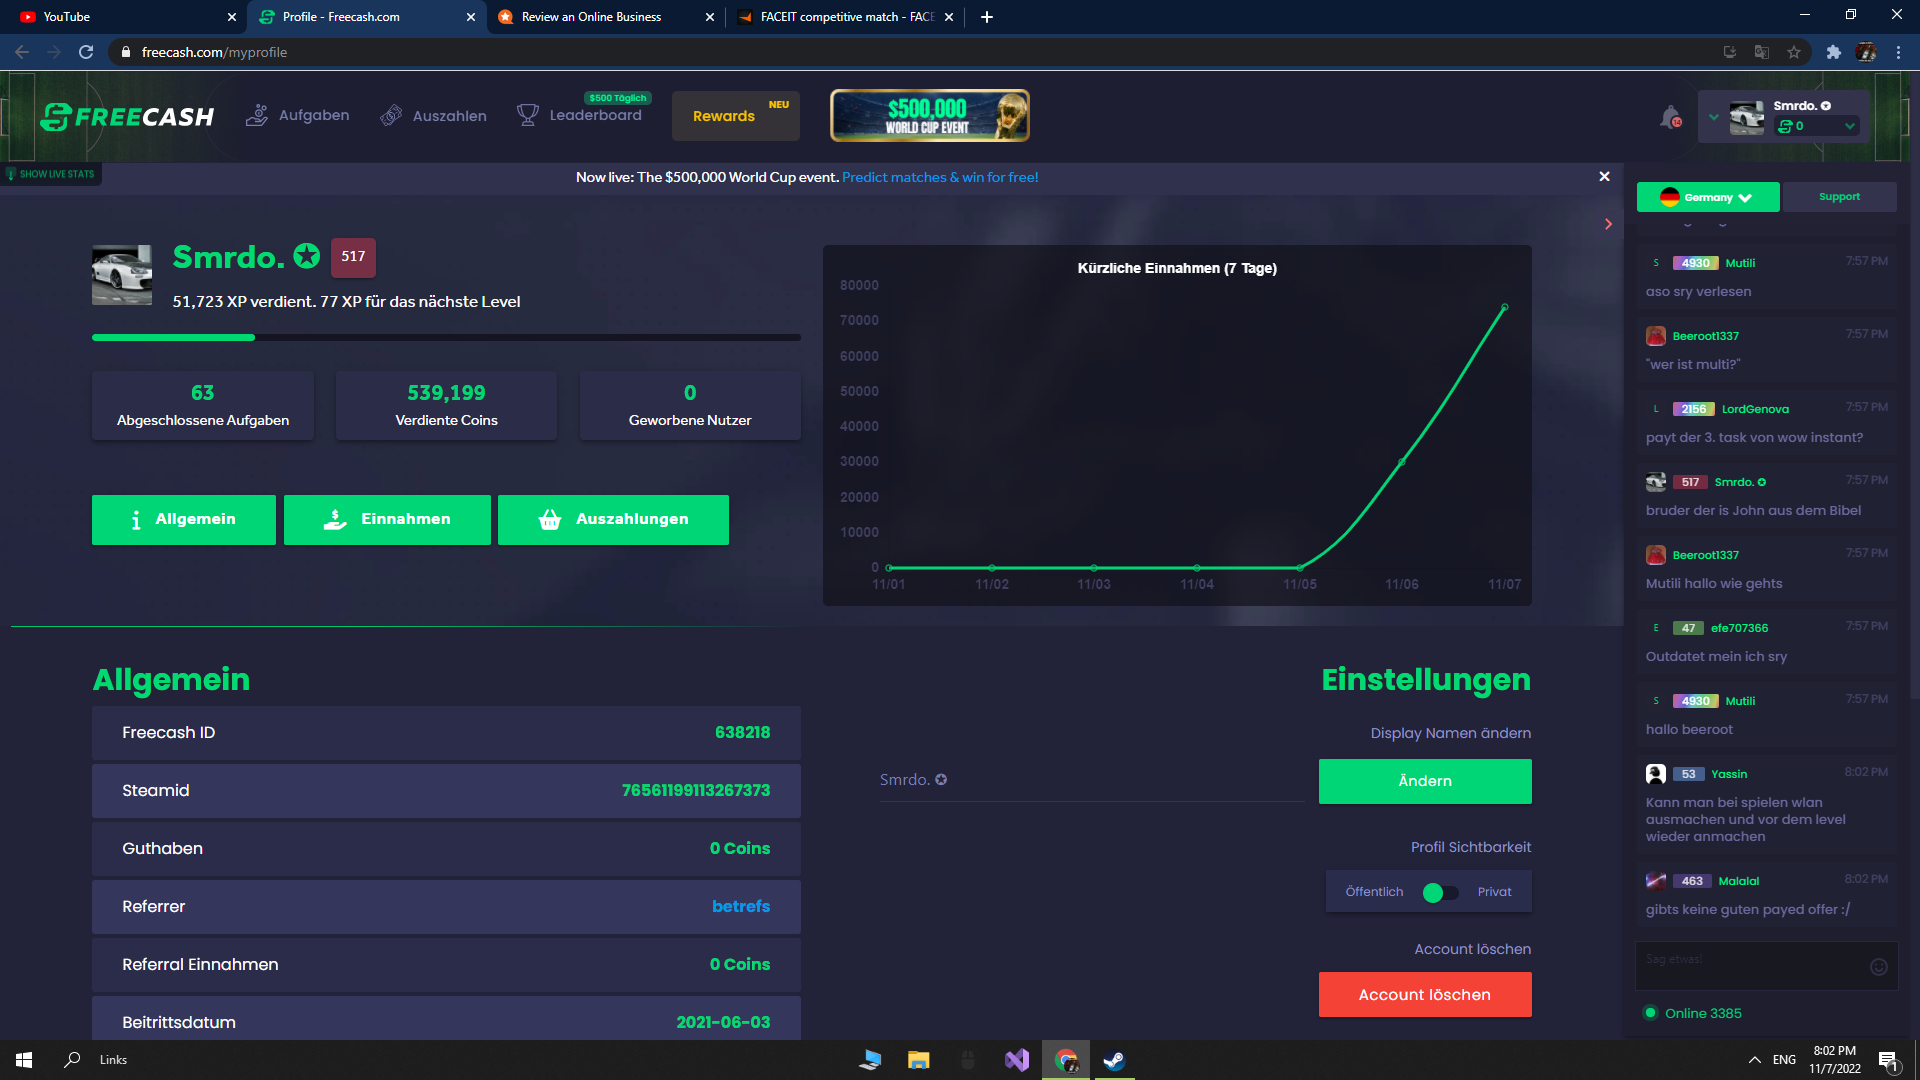Open the Aufgaben menu item
Image resolution: width=1920 pixels, height=1080 pixels.
coord(298,116)
